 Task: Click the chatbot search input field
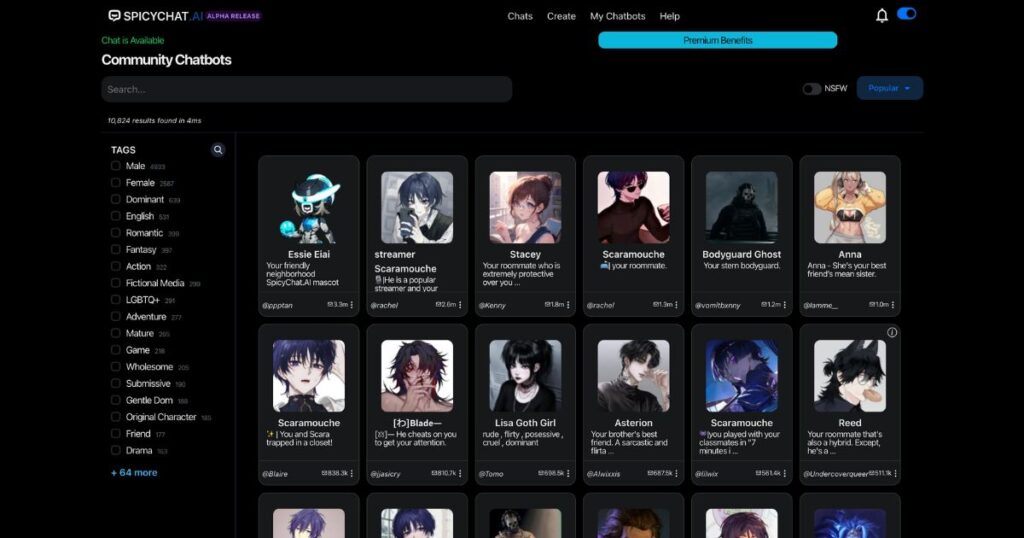click(306, 89)
